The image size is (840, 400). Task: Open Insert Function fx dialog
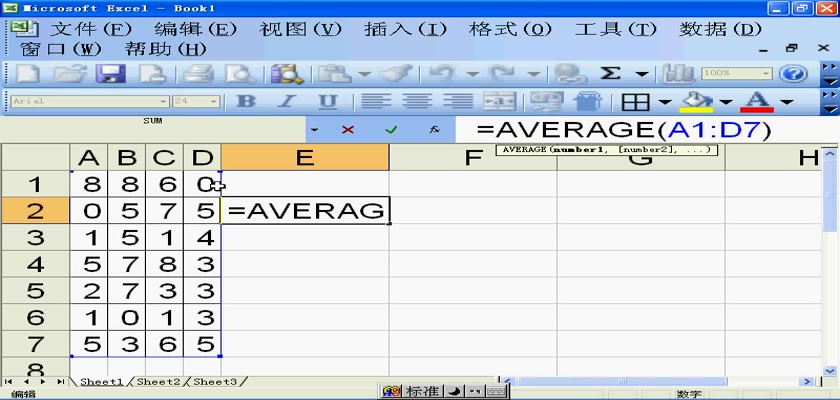pyautogui.click(x=434, y=130)
